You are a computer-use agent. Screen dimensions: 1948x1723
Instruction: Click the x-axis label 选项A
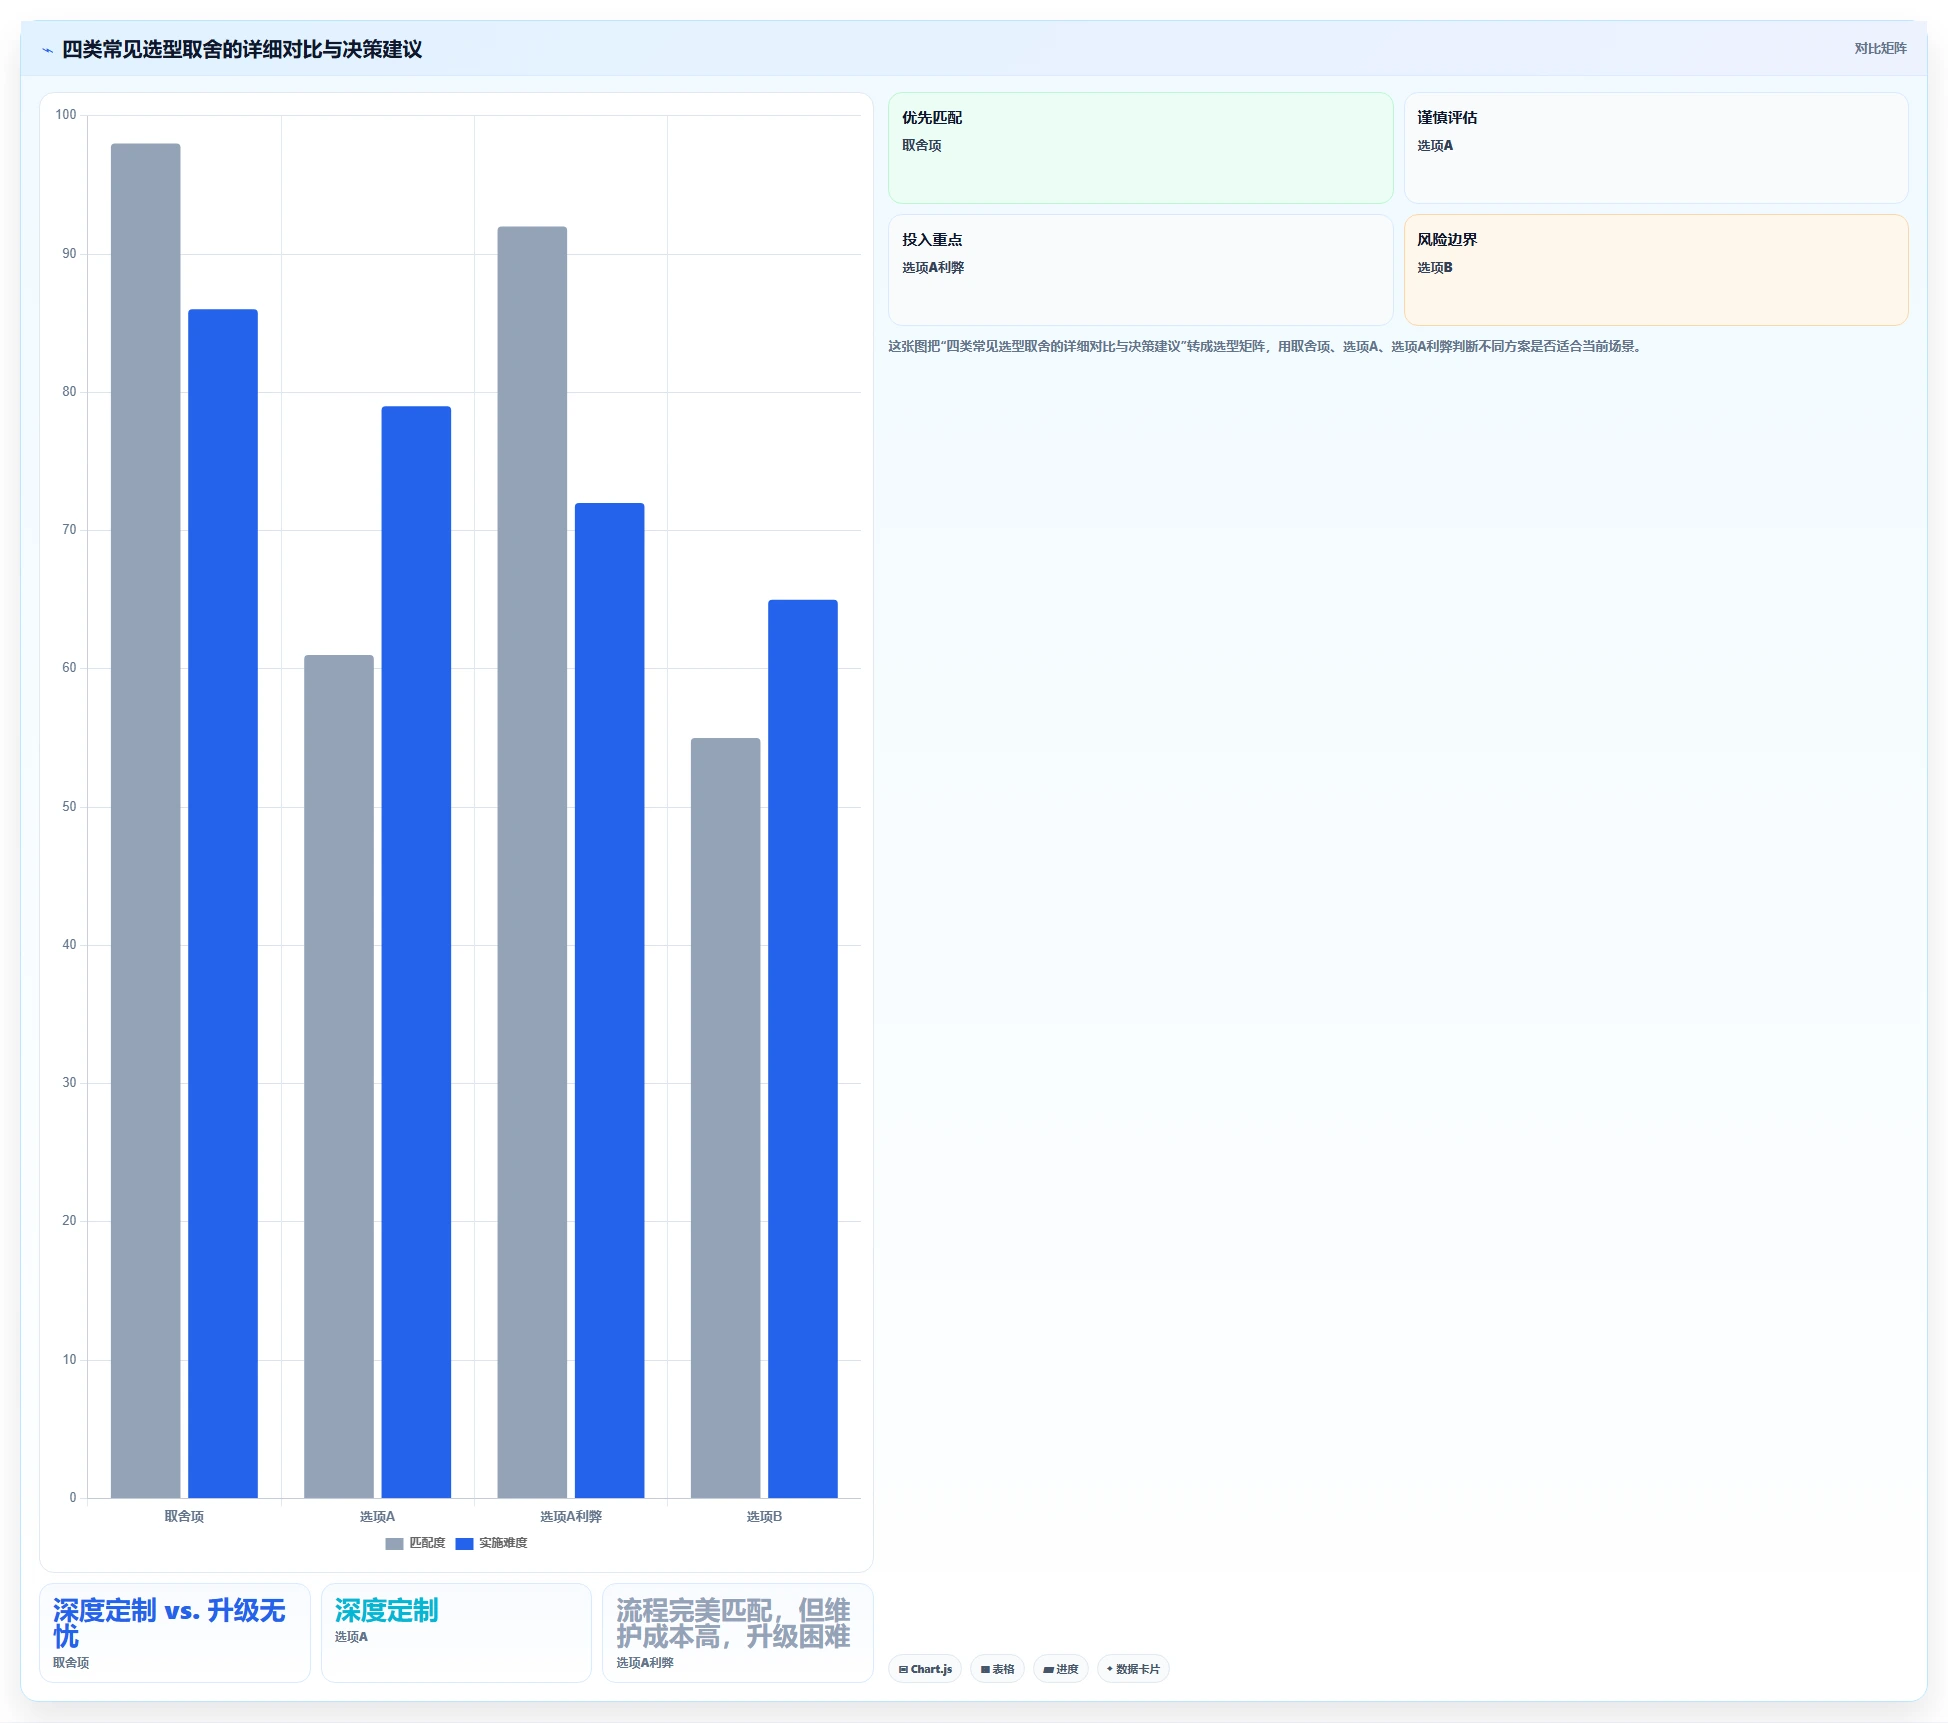[x=377, y=1516]
